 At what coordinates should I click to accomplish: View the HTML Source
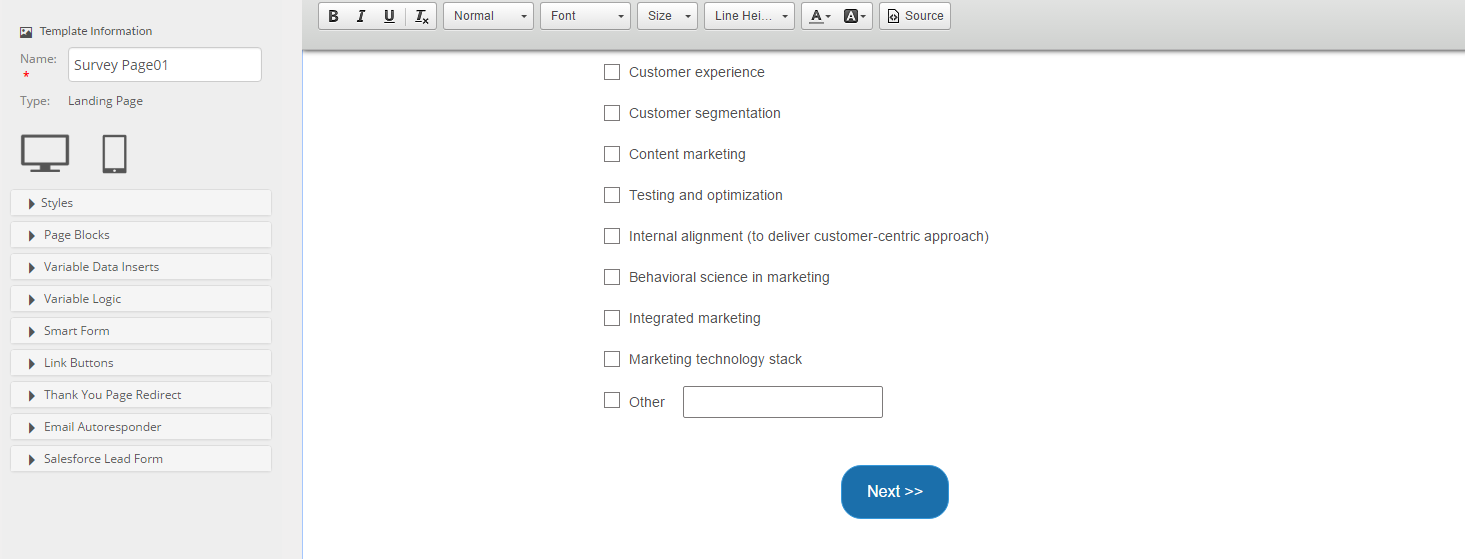click(915, 16)
